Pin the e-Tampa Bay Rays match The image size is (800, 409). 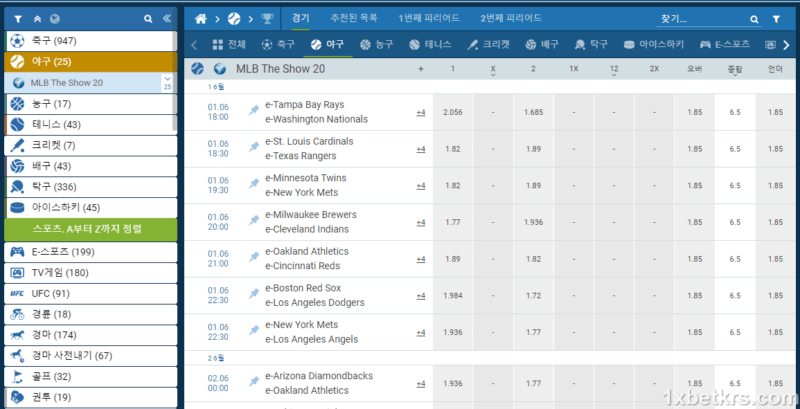[x=254, y=110]
